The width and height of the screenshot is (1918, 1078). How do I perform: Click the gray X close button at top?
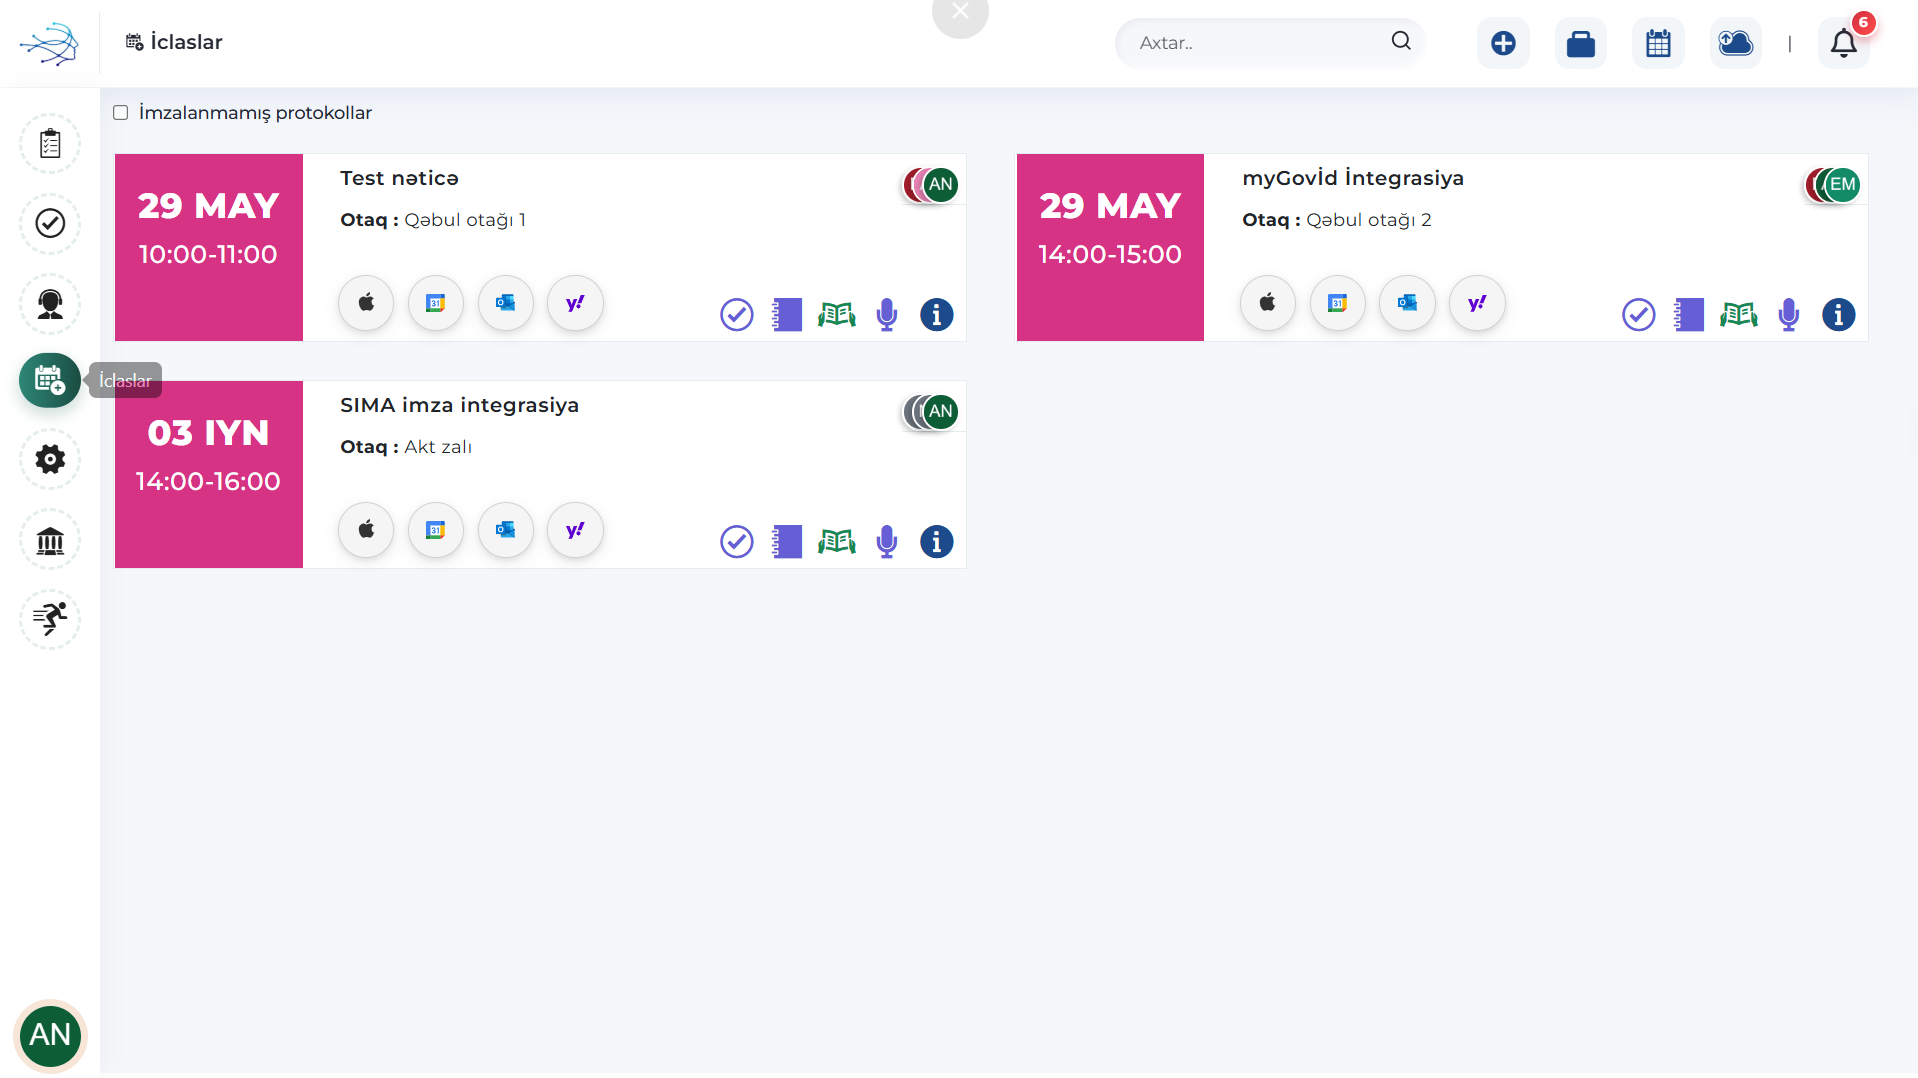[960, 13]
